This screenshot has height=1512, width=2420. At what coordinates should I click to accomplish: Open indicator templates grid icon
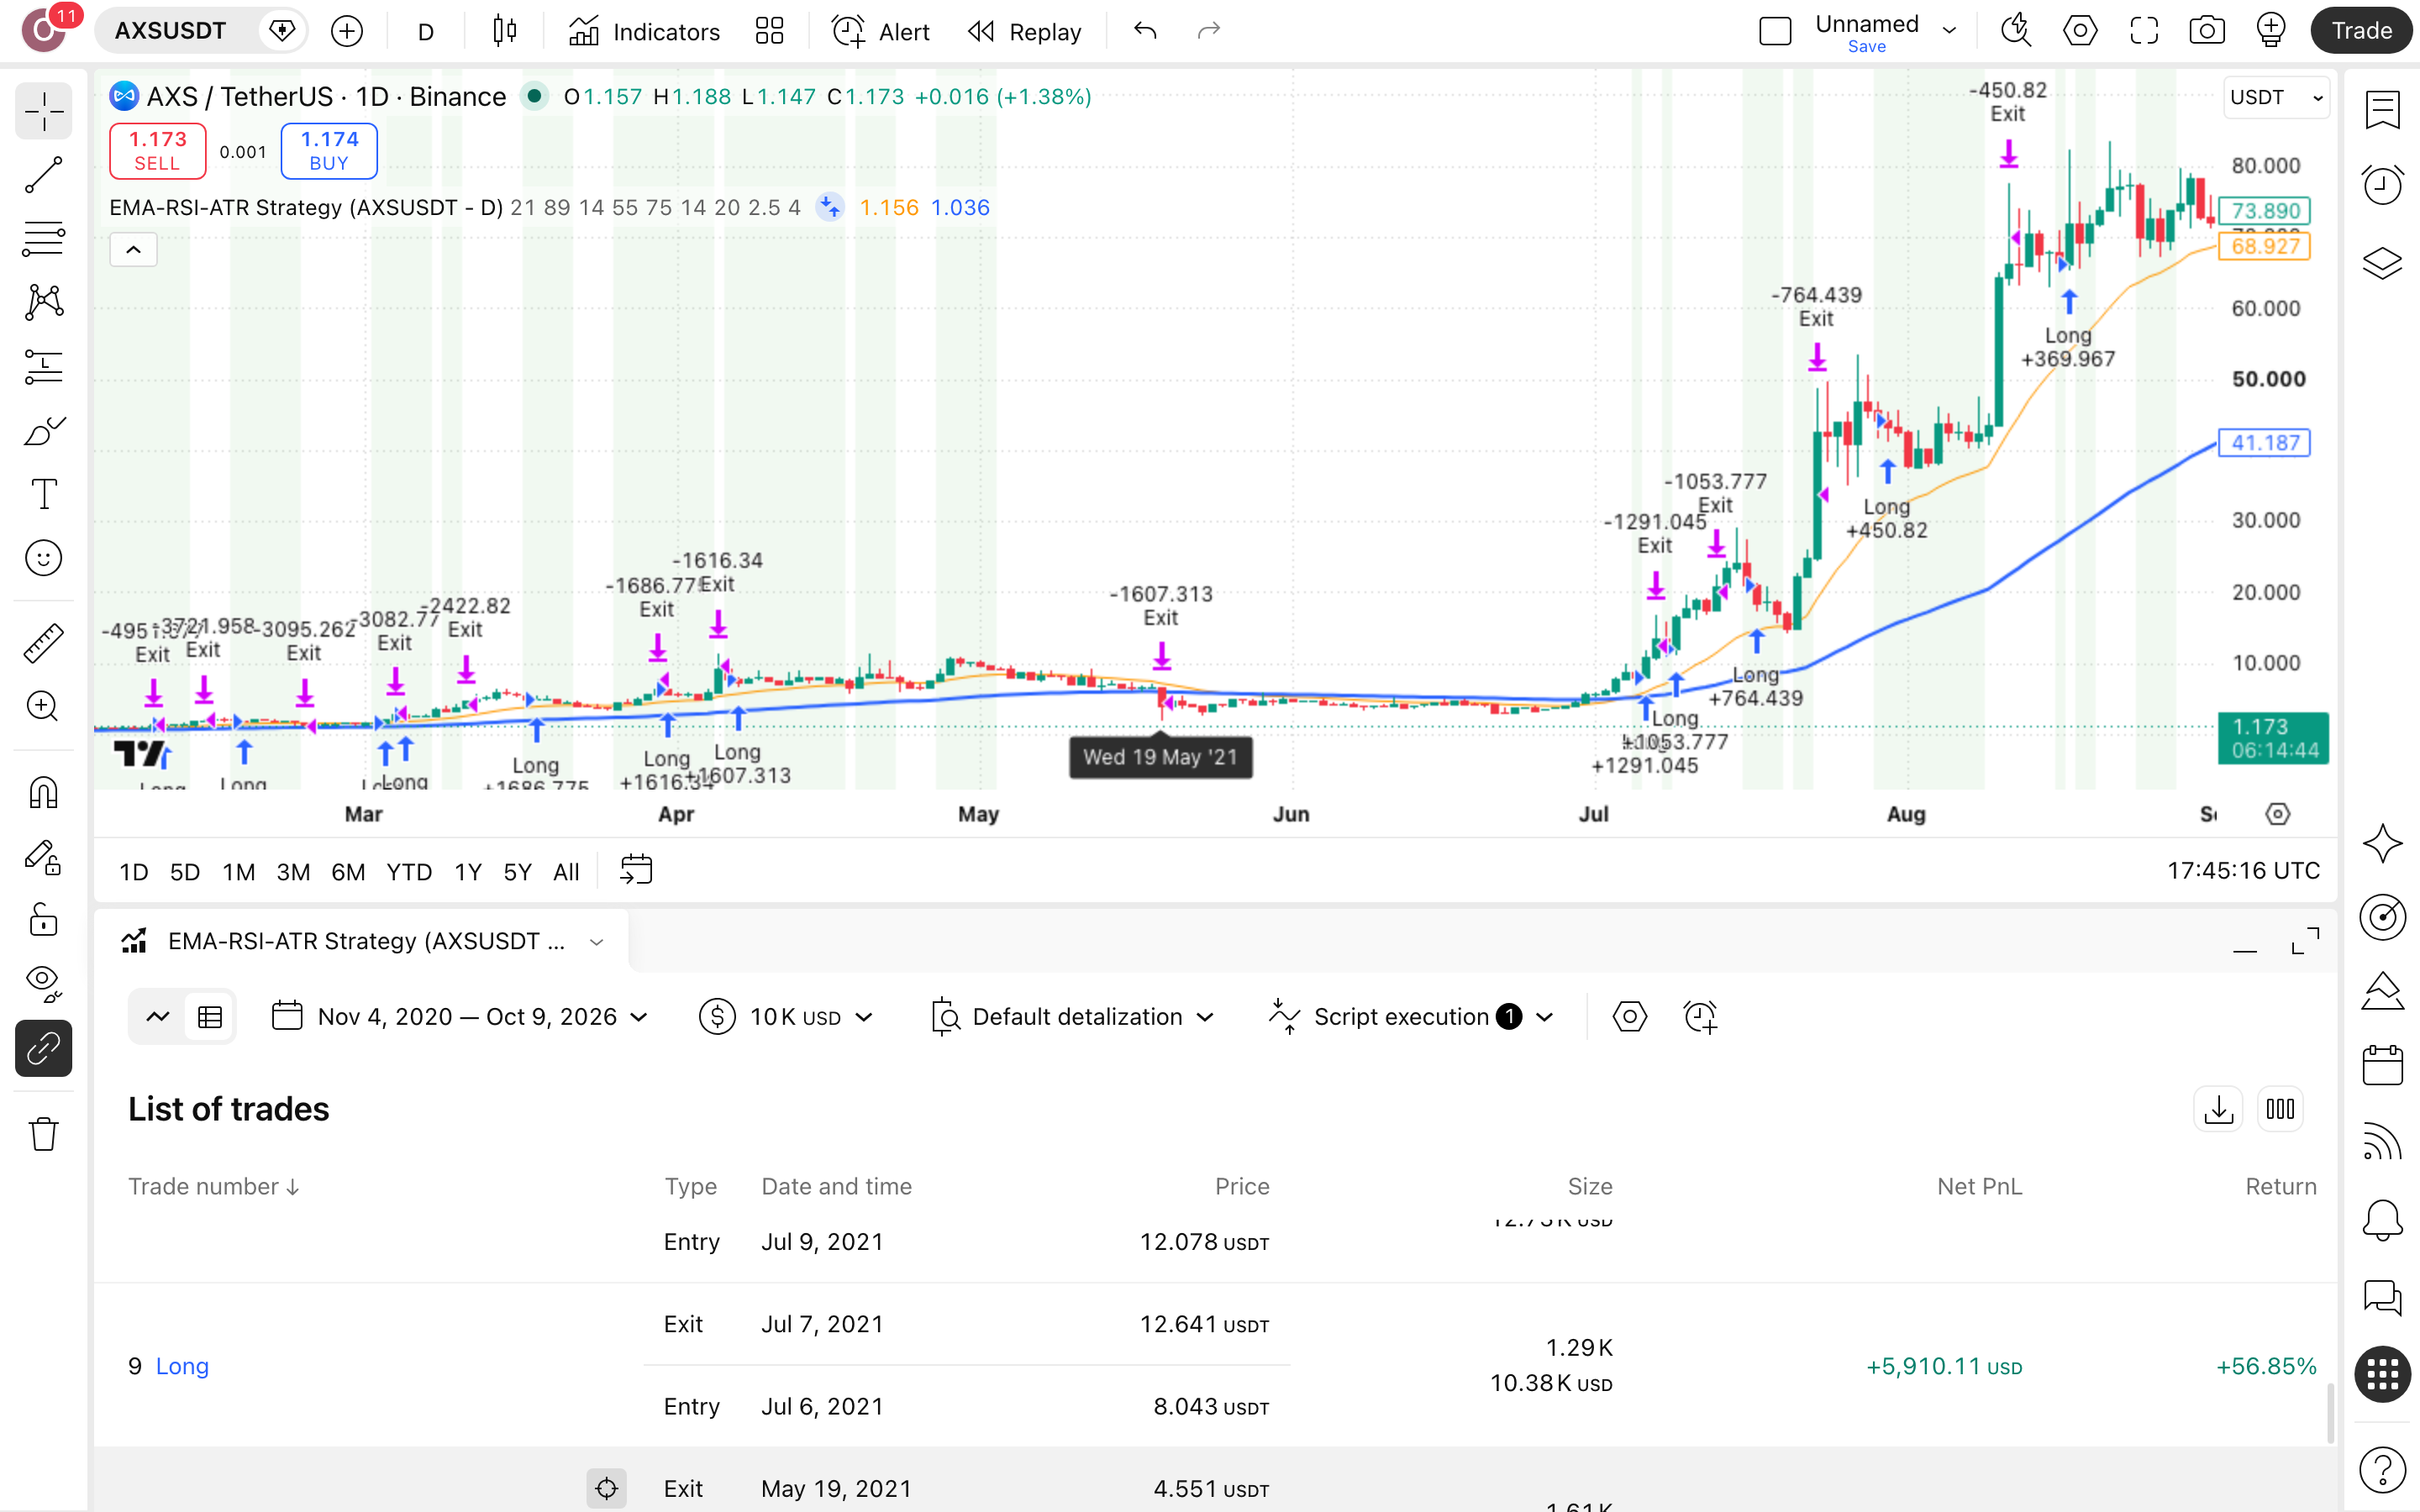coord(769,31)
